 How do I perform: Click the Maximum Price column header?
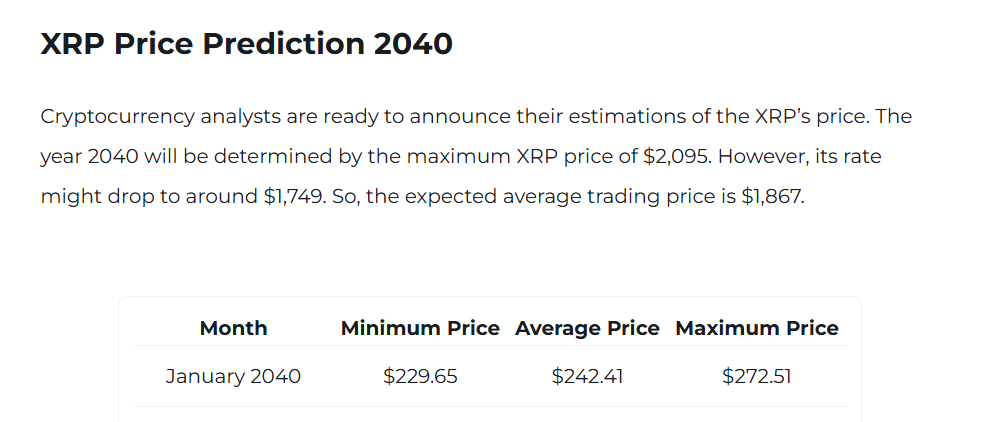pos(757,328)
